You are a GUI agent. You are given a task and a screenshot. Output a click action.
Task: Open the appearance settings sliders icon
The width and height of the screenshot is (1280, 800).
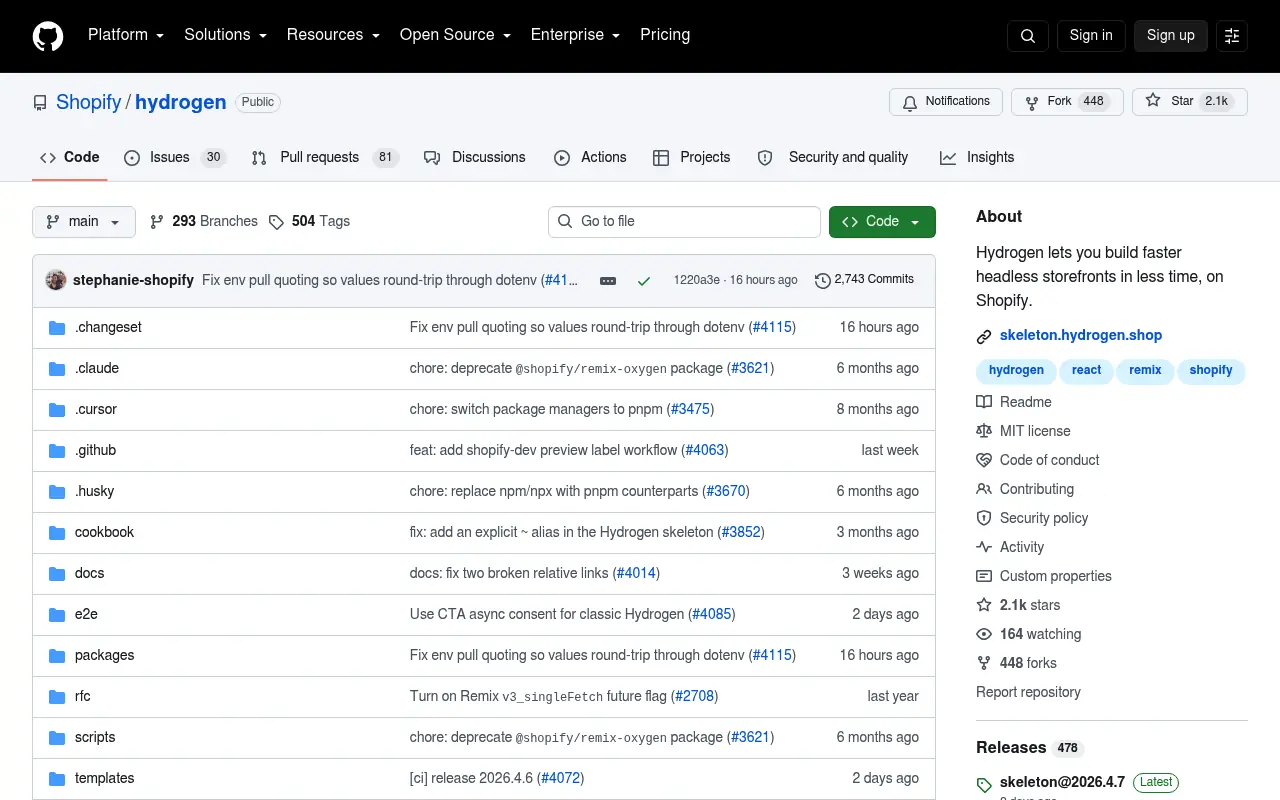(x=1232, y=36)
